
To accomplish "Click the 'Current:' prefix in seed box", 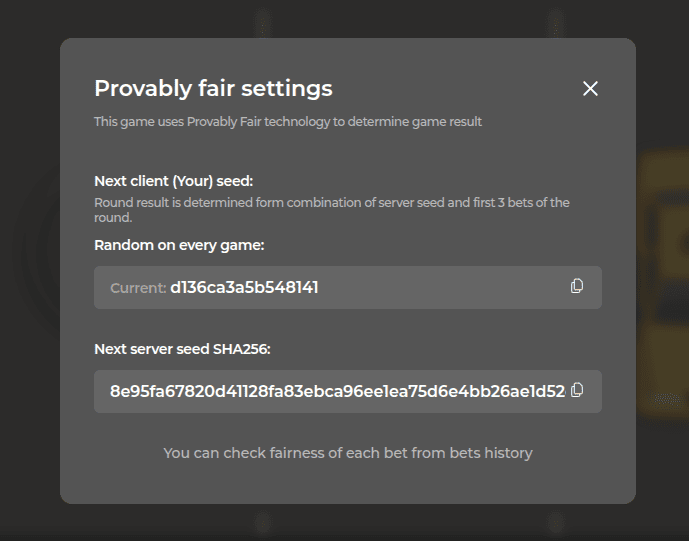I will coord(138,288).
